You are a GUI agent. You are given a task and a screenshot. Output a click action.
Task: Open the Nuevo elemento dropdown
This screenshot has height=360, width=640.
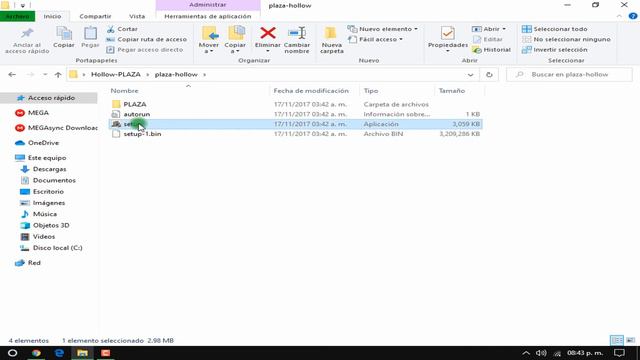pos(382,29)
